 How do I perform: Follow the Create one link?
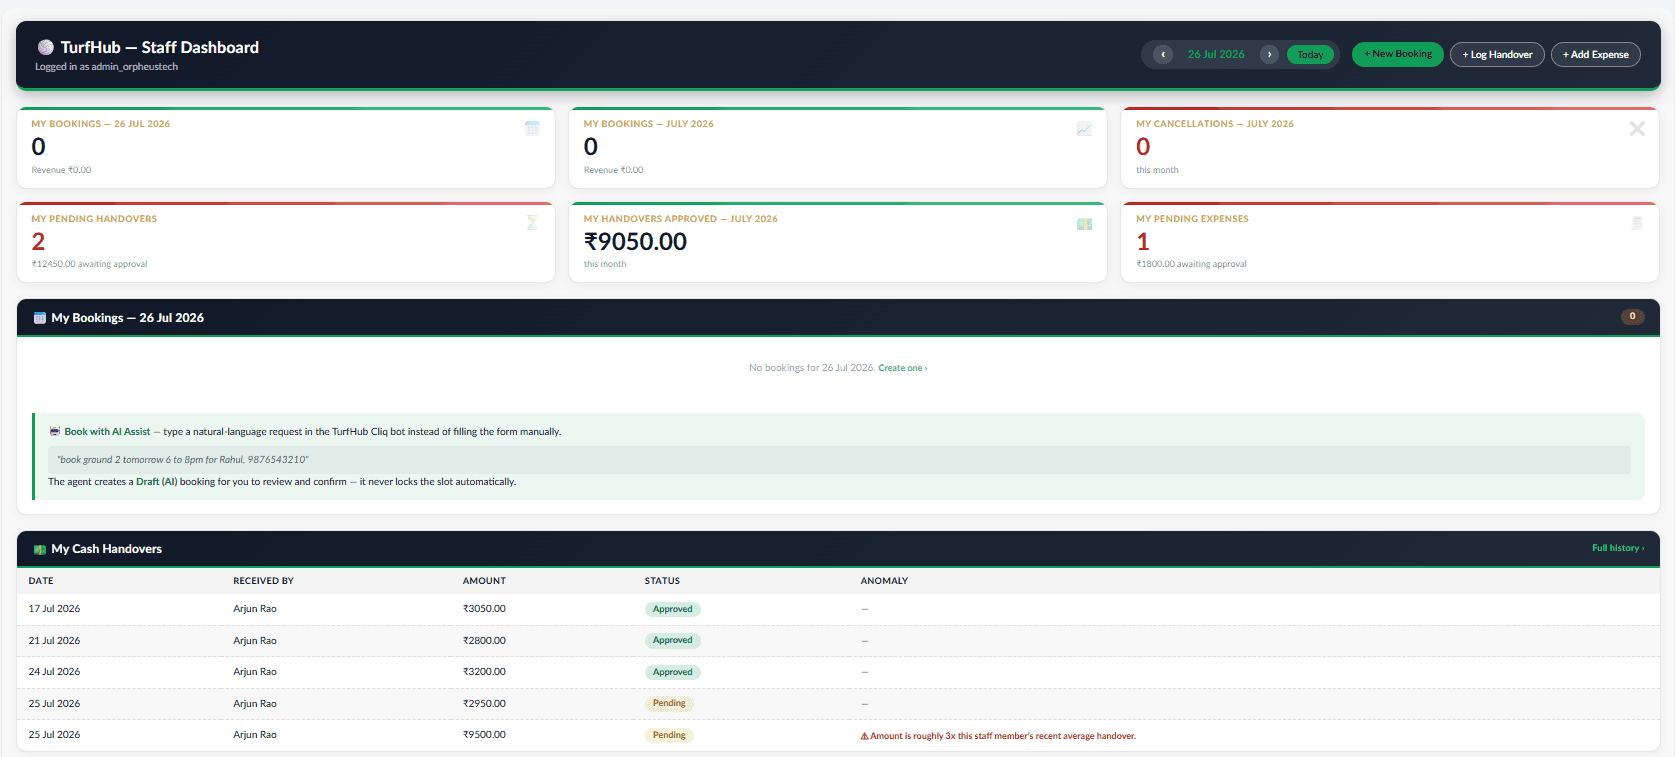point(903,368)
